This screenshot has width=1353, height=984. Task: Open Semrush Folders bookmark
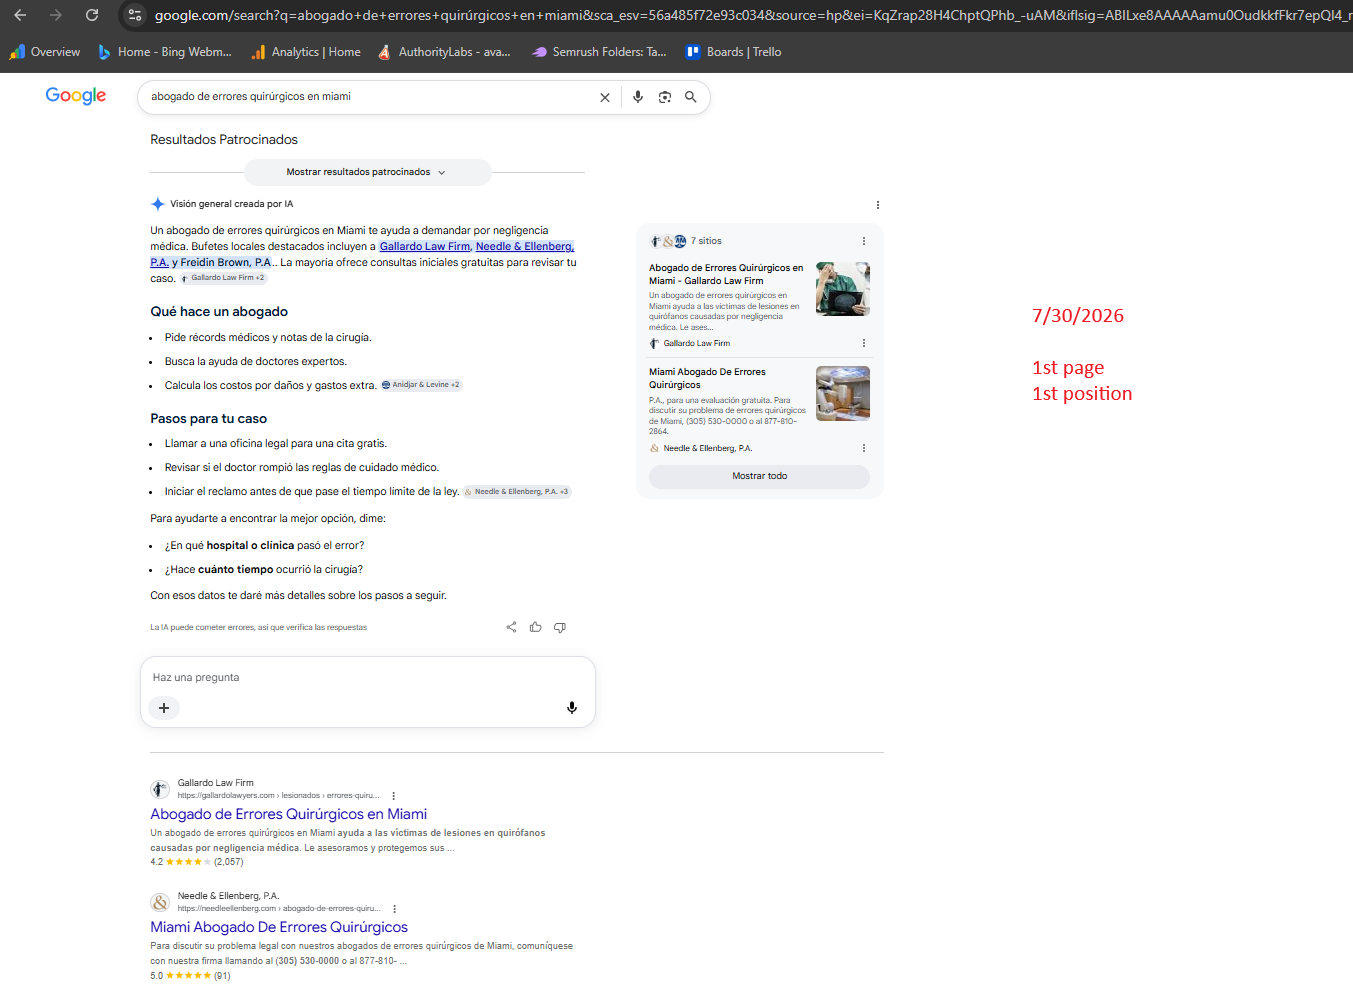coord(599,52)
